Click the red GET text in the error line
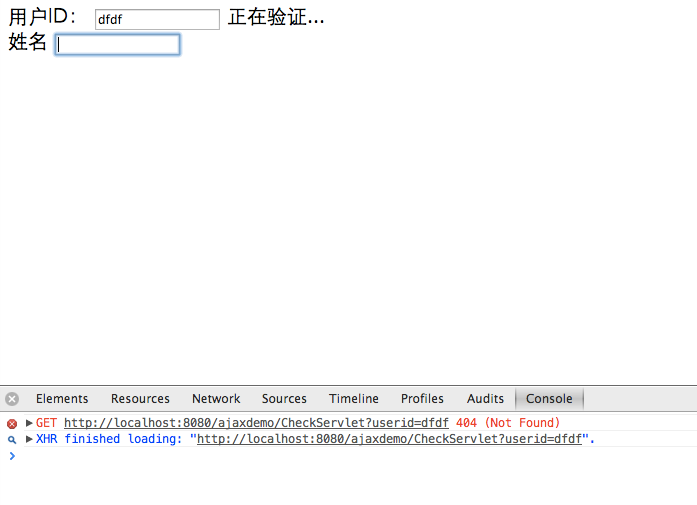Image resolution: width=697 pixels, height=505 pixels. click(x=46, y=423)
